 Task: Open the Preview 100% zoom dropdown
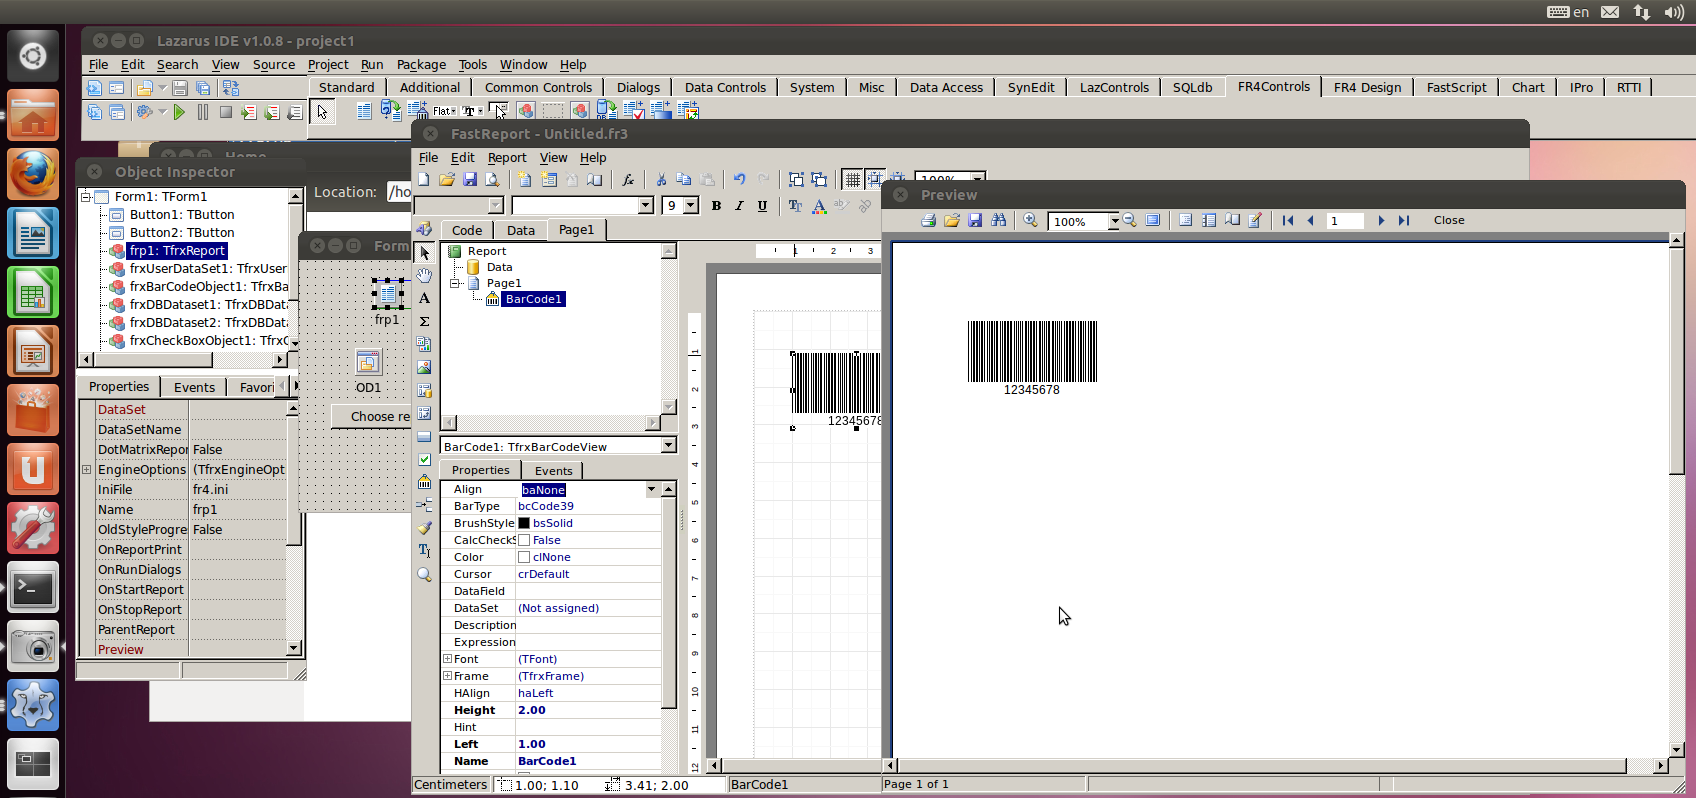click(1114, 221)
